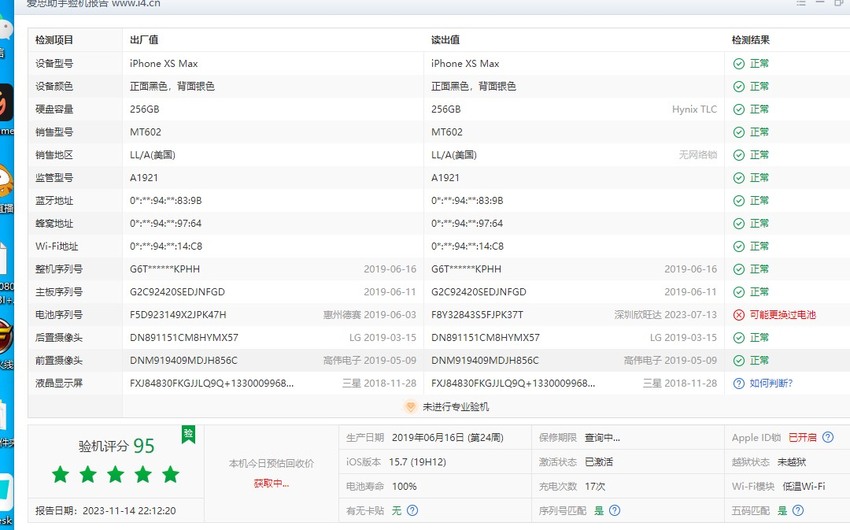The height and width of the screenshot is (530, 850).
Task: Click green check icon in 监管型号 row
Action: (x=739, y=178)
